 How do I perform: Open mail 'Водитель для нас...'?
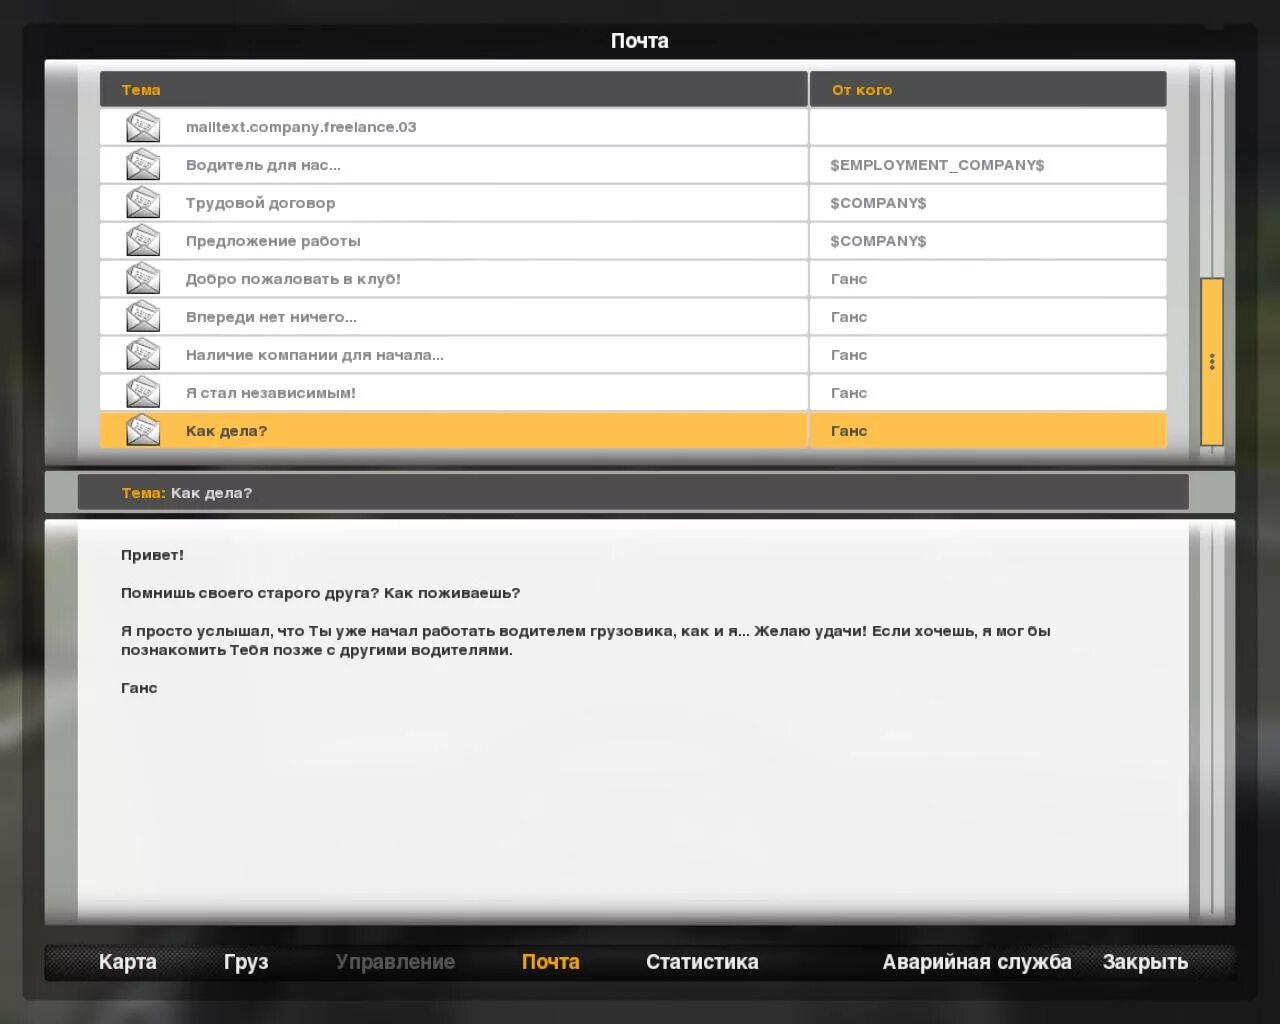click(453, 165)
